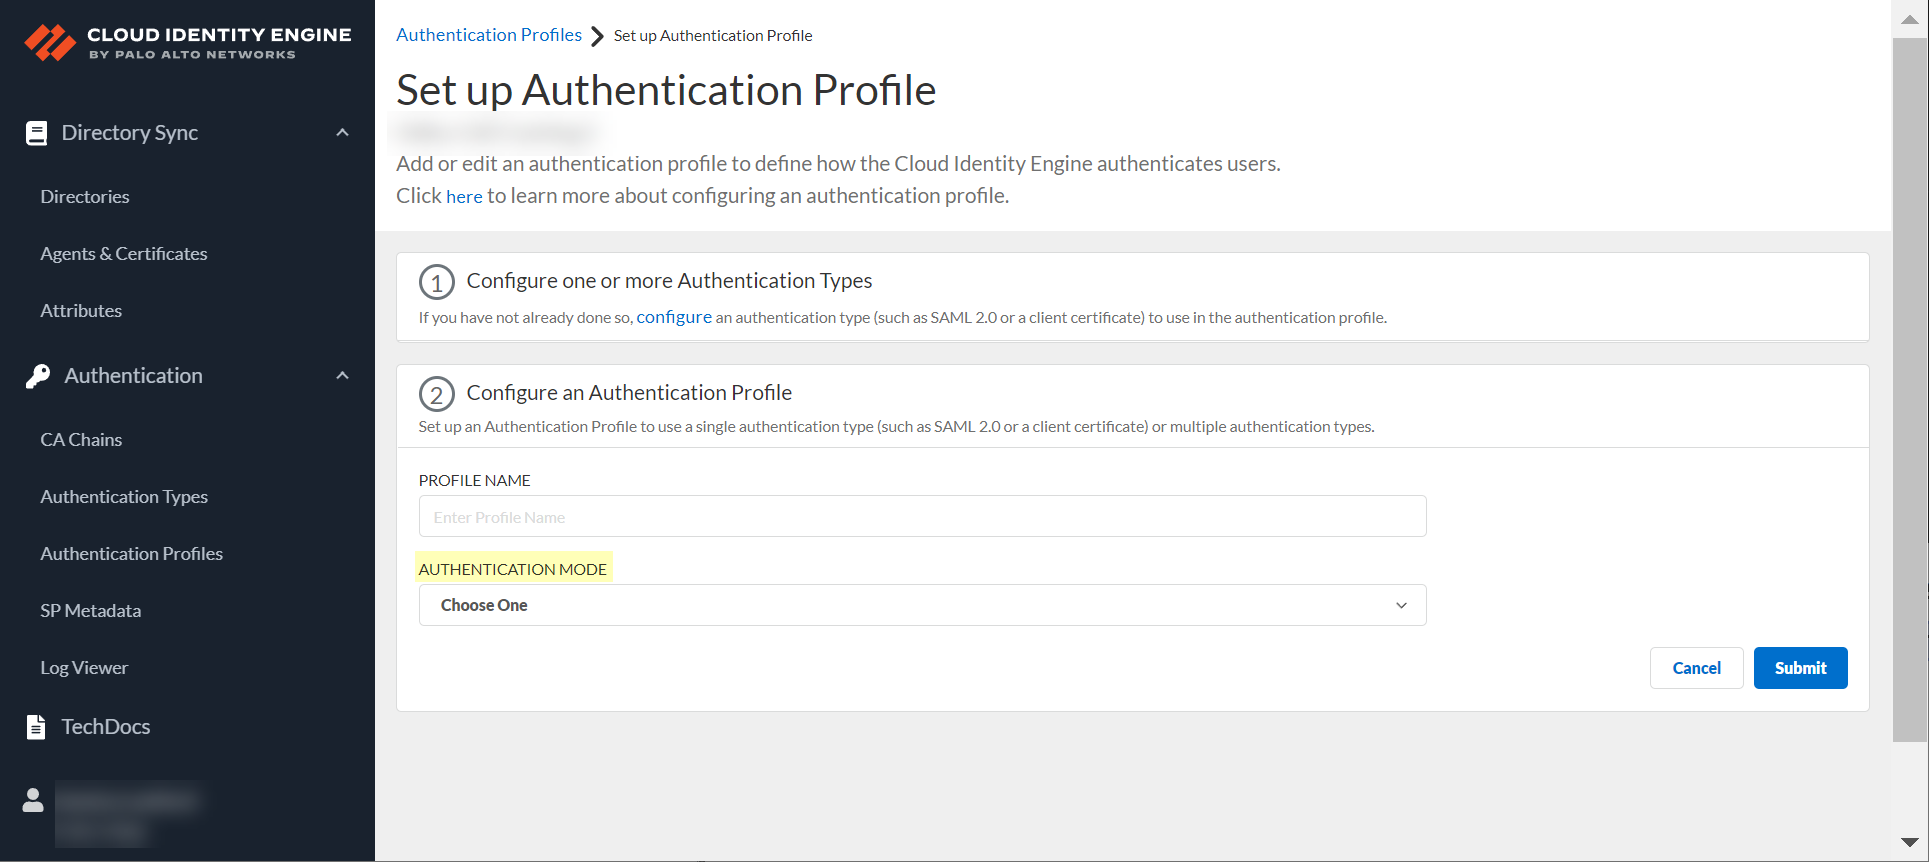
Task: Open CA Chains page
Action: click(81, 440)
